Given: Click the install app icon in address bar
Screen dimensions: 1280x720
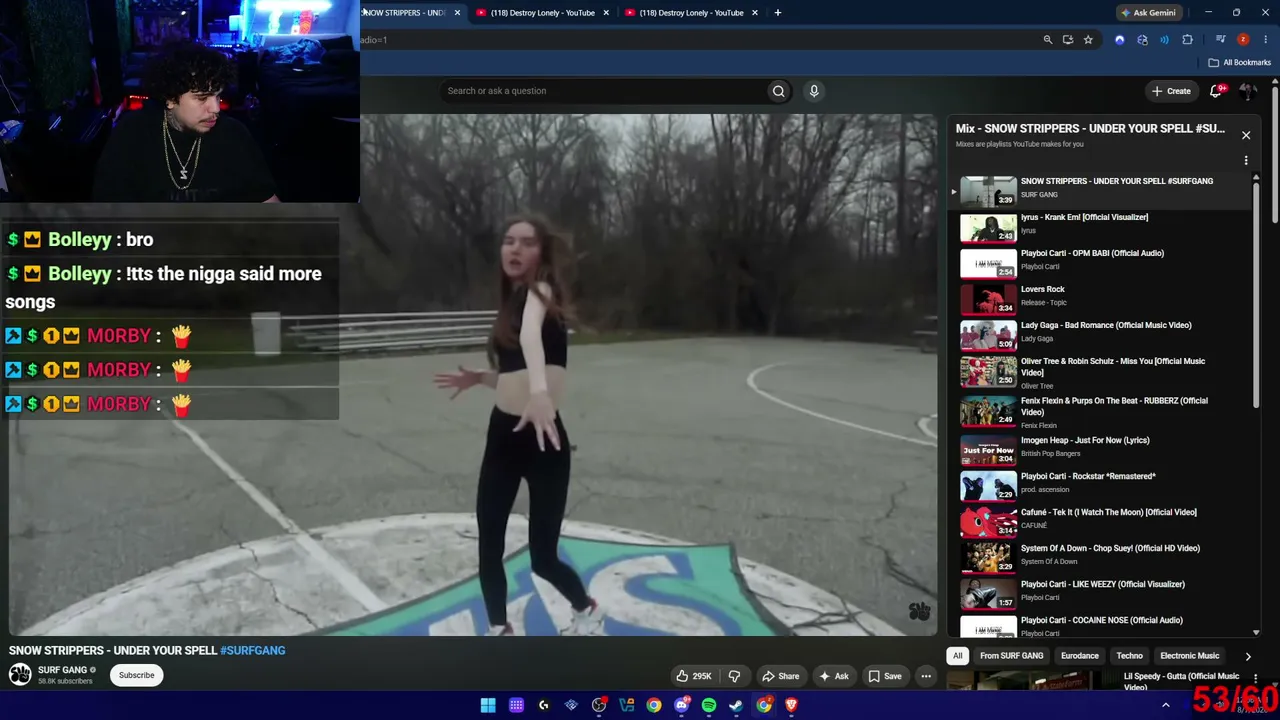Looking at the screenshot, I should pos(1068,40).
